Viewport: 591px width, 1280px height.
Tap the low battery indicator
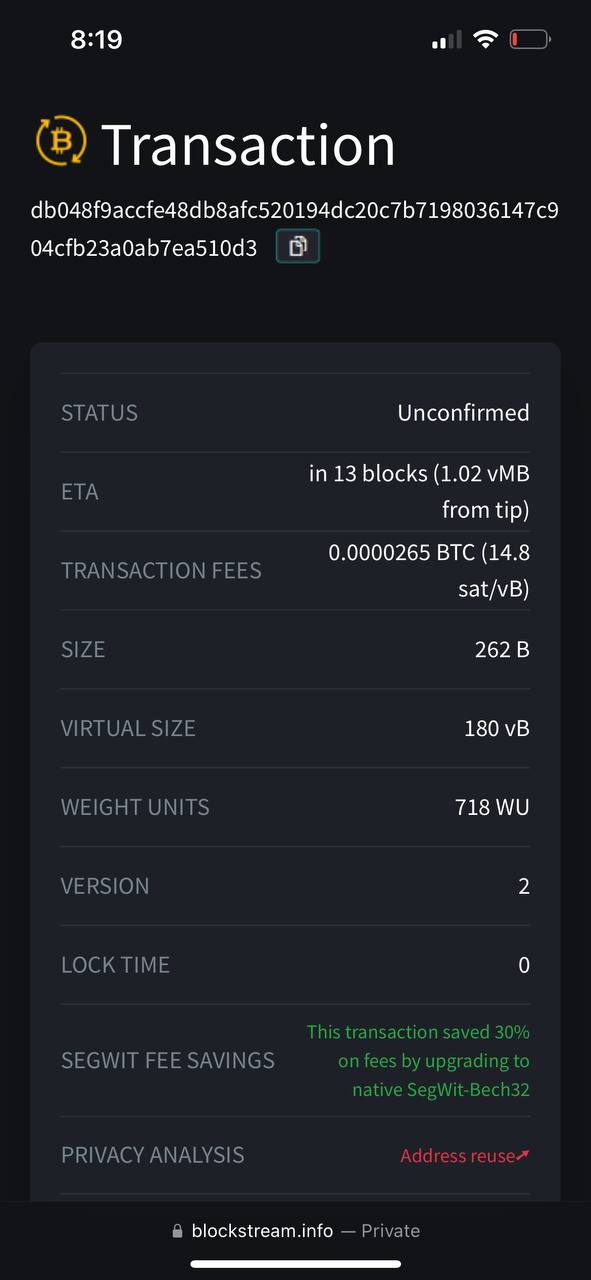pos(529,40)
